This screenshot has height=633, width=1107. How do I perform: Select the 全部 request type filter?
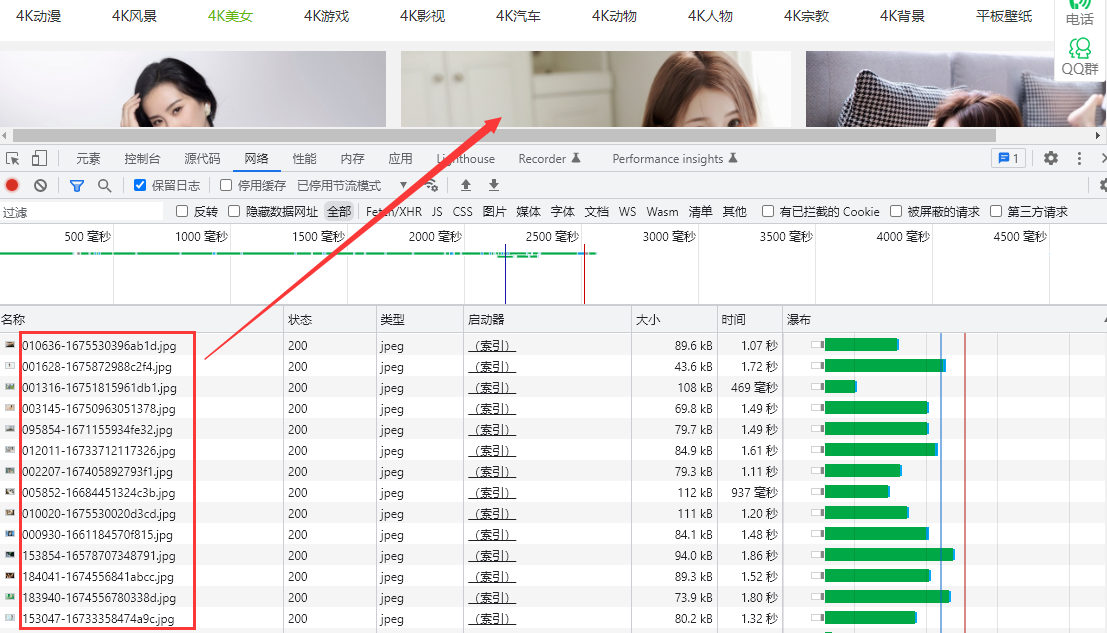tap(339, 212)
